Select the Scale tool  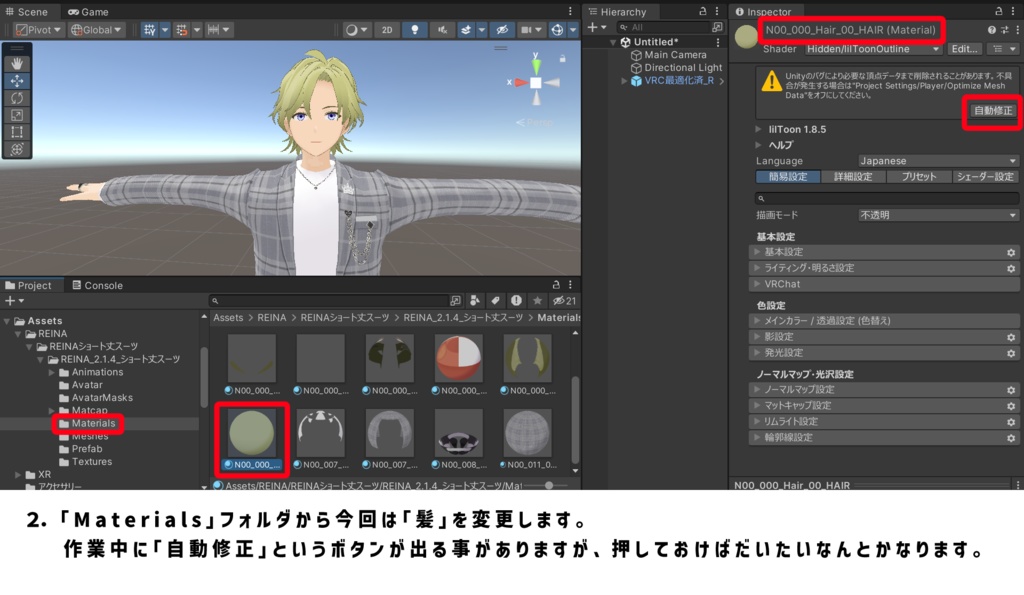click(x=16, y=114)
